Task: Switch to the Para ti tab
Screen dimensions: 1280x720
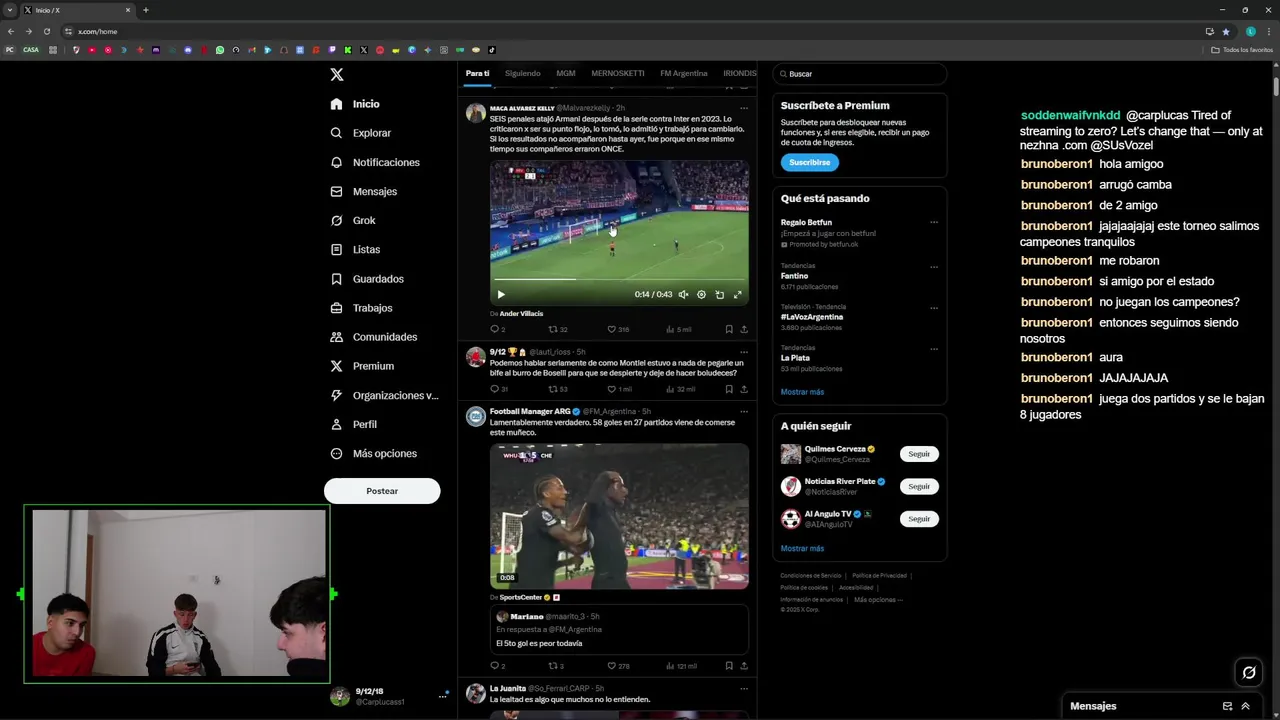Action: 477,73
